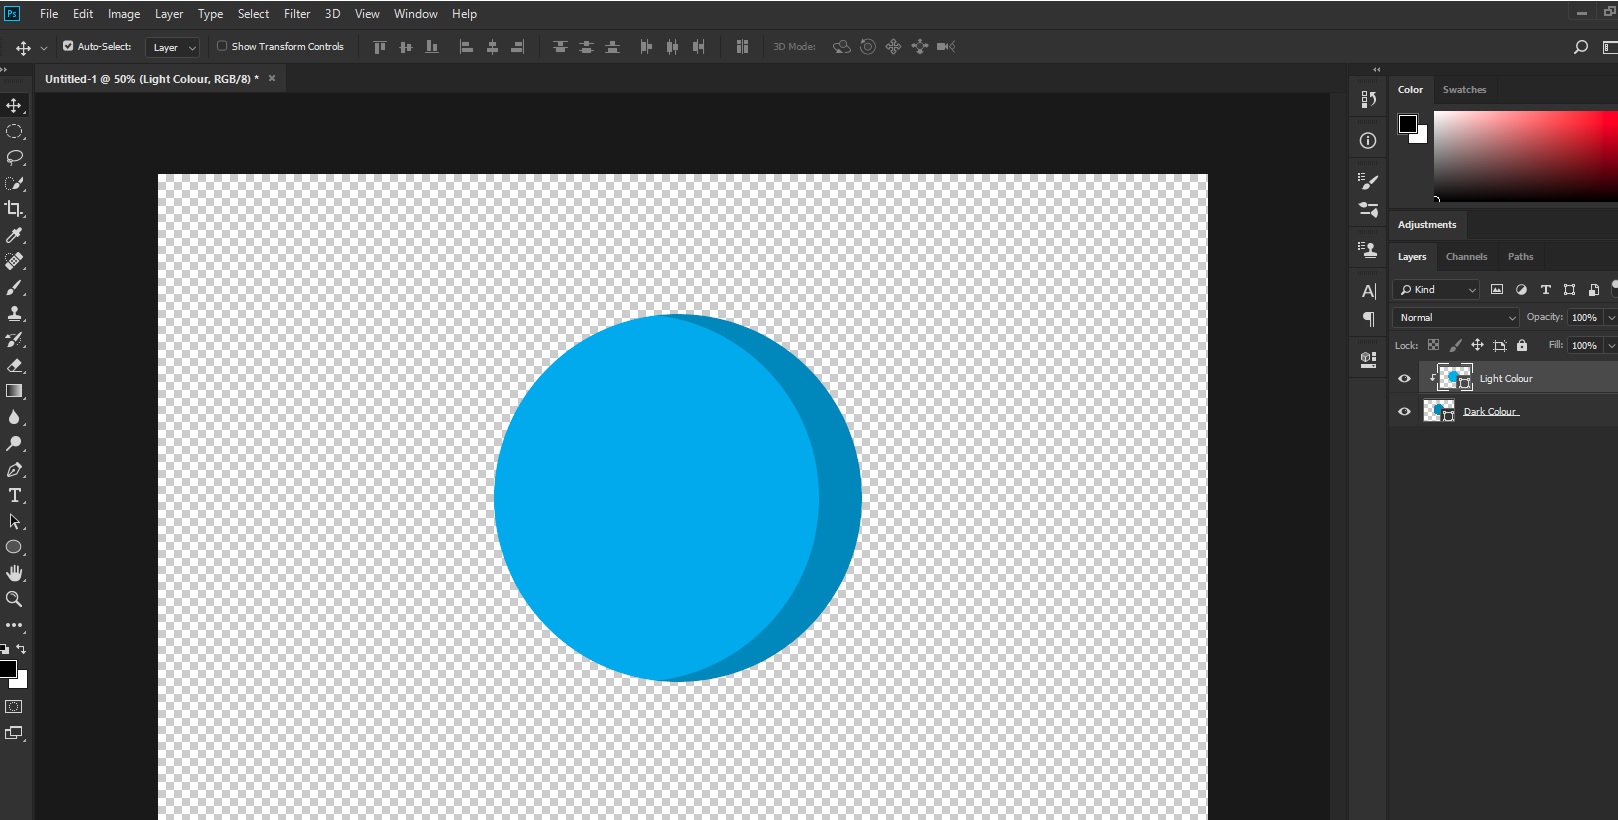Select the Eraser tool
This screenshot has height=820, width=1618.
tap(14, 365)
